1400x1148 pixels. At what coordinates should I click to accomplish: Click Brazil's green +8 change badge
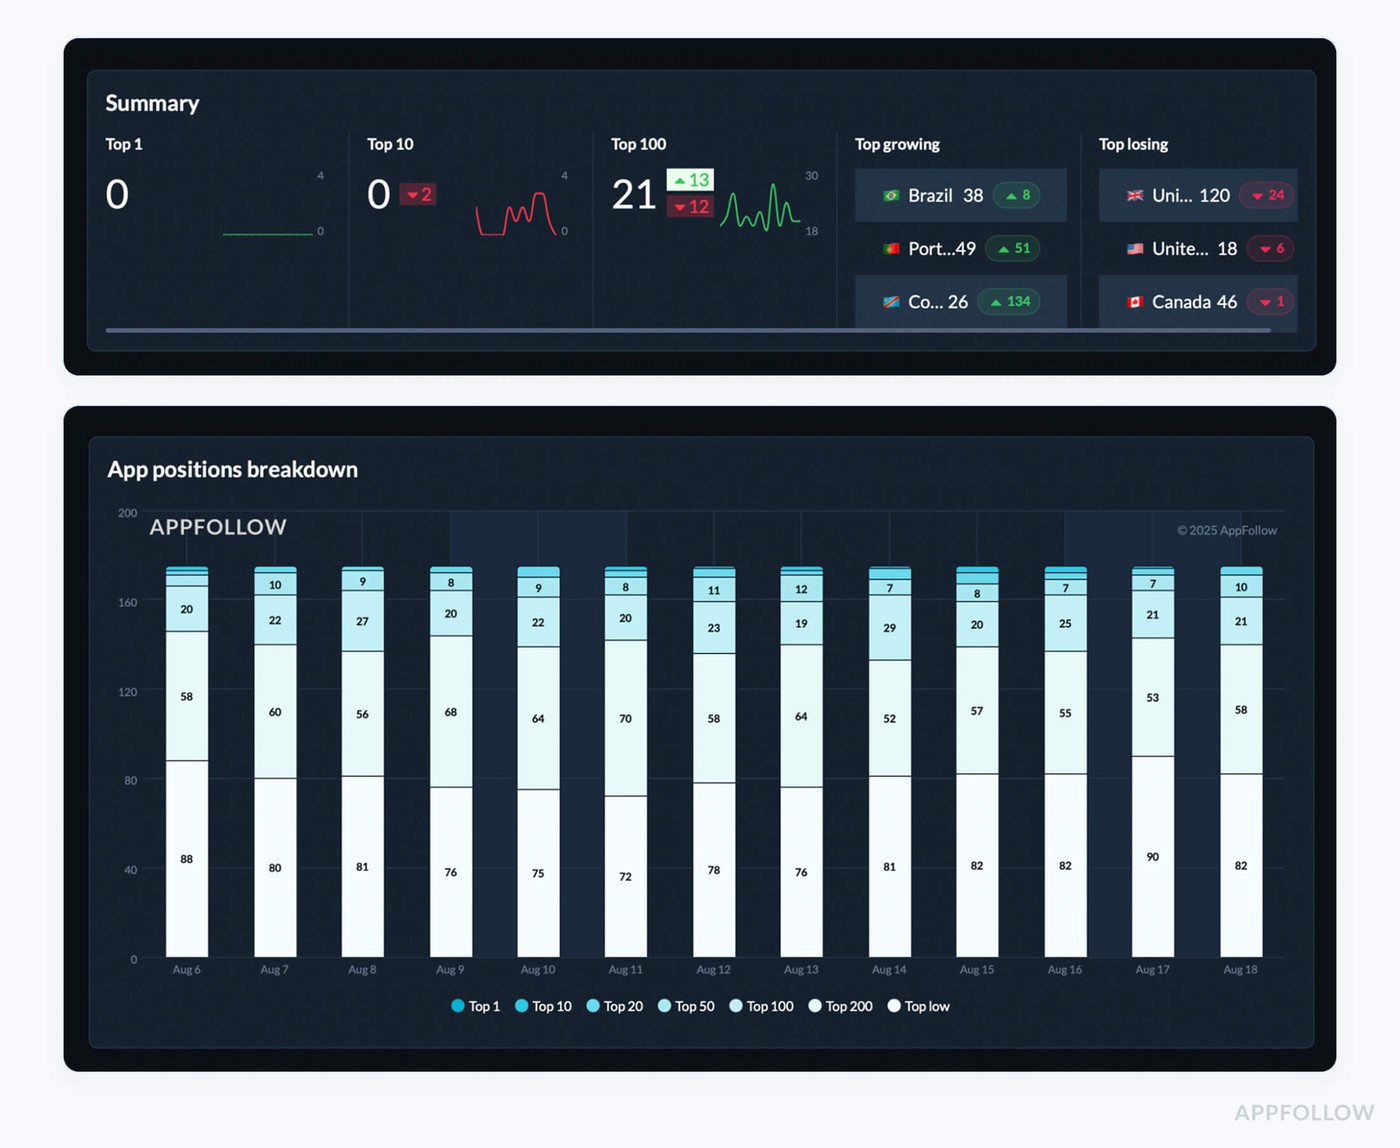click(x=1019, y=196)
